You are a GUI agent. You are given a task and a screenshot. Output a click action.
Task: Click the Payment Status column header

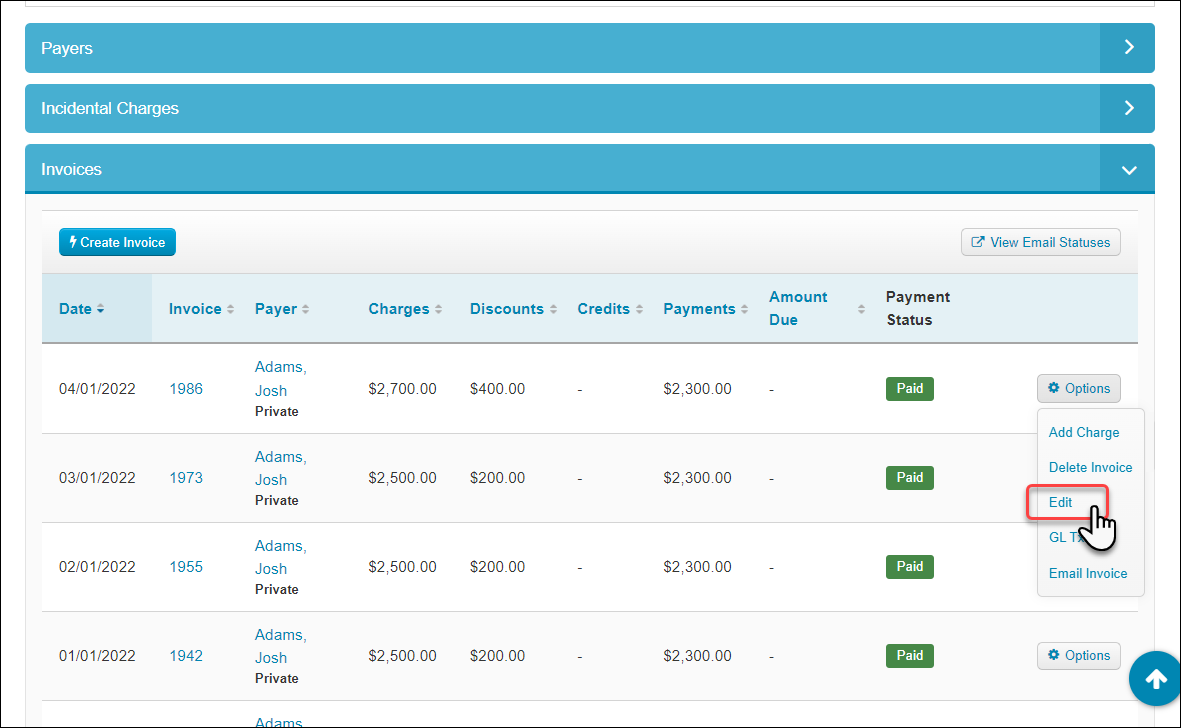[917, 309]
